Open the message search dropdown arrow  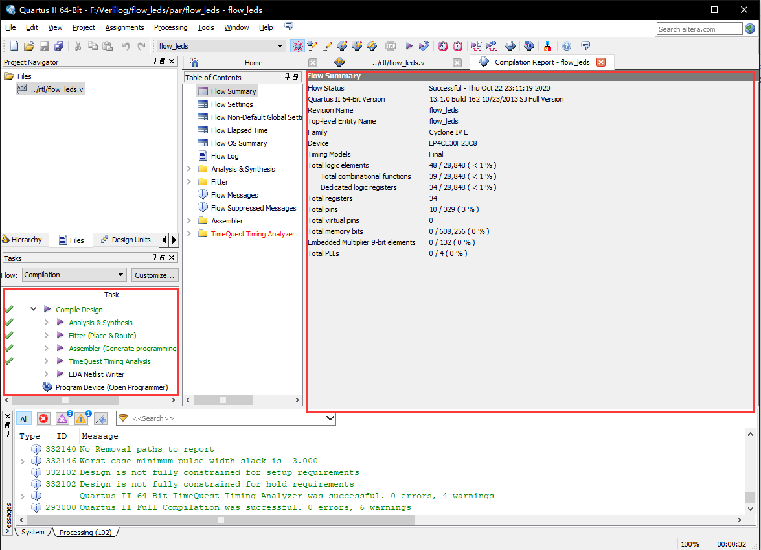pos(330,418)
